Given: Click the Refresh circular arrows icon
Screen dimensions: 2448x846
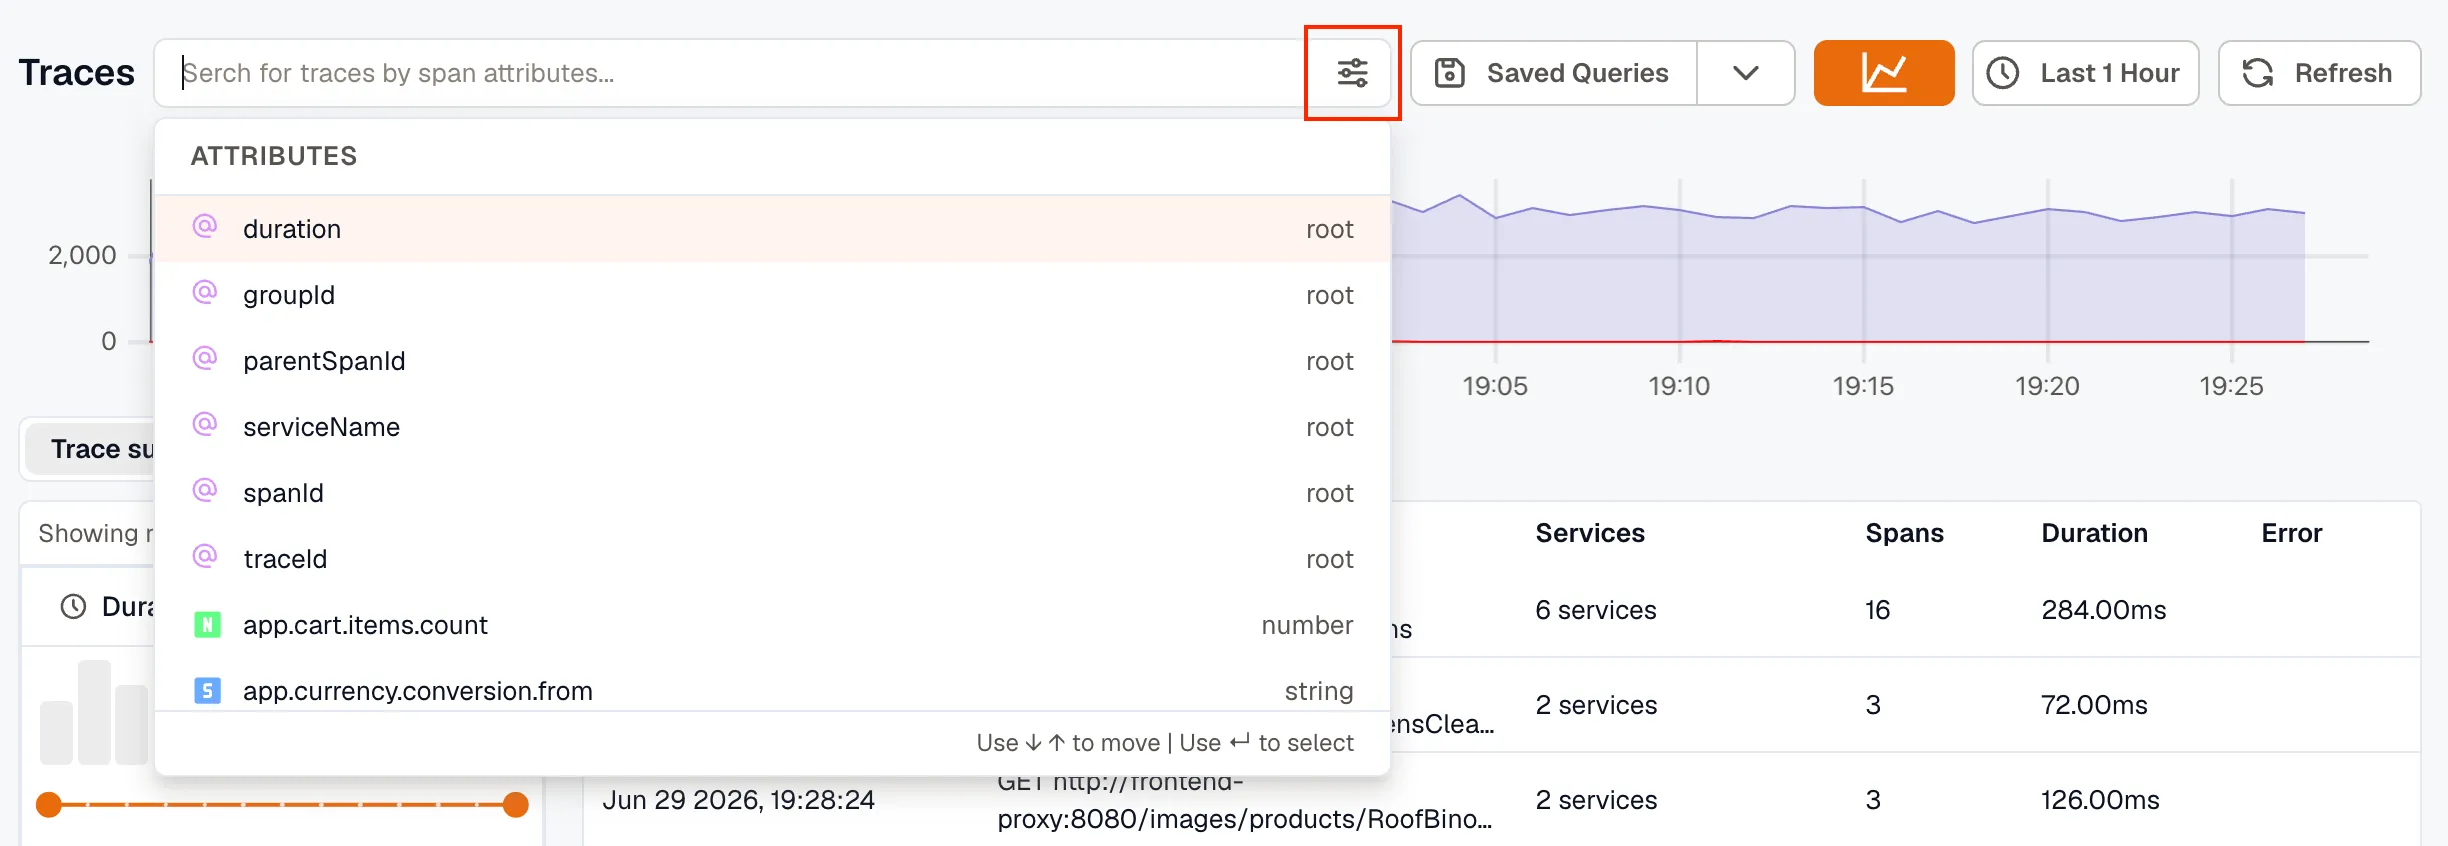Looking at the screenshot, I should coord(2258,73).
